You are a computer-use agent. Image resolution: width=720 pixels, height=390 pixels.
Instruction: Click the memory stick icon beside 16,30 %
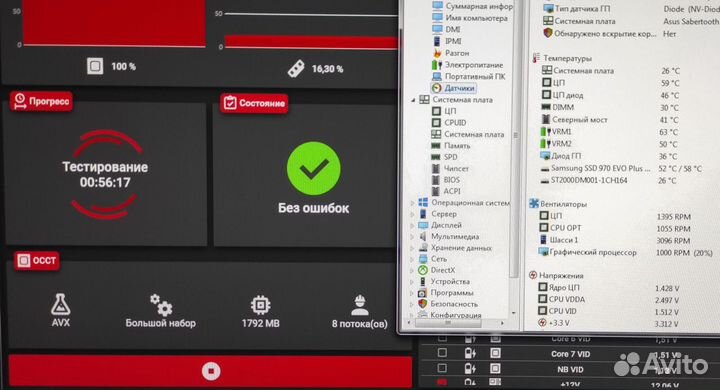296,69
